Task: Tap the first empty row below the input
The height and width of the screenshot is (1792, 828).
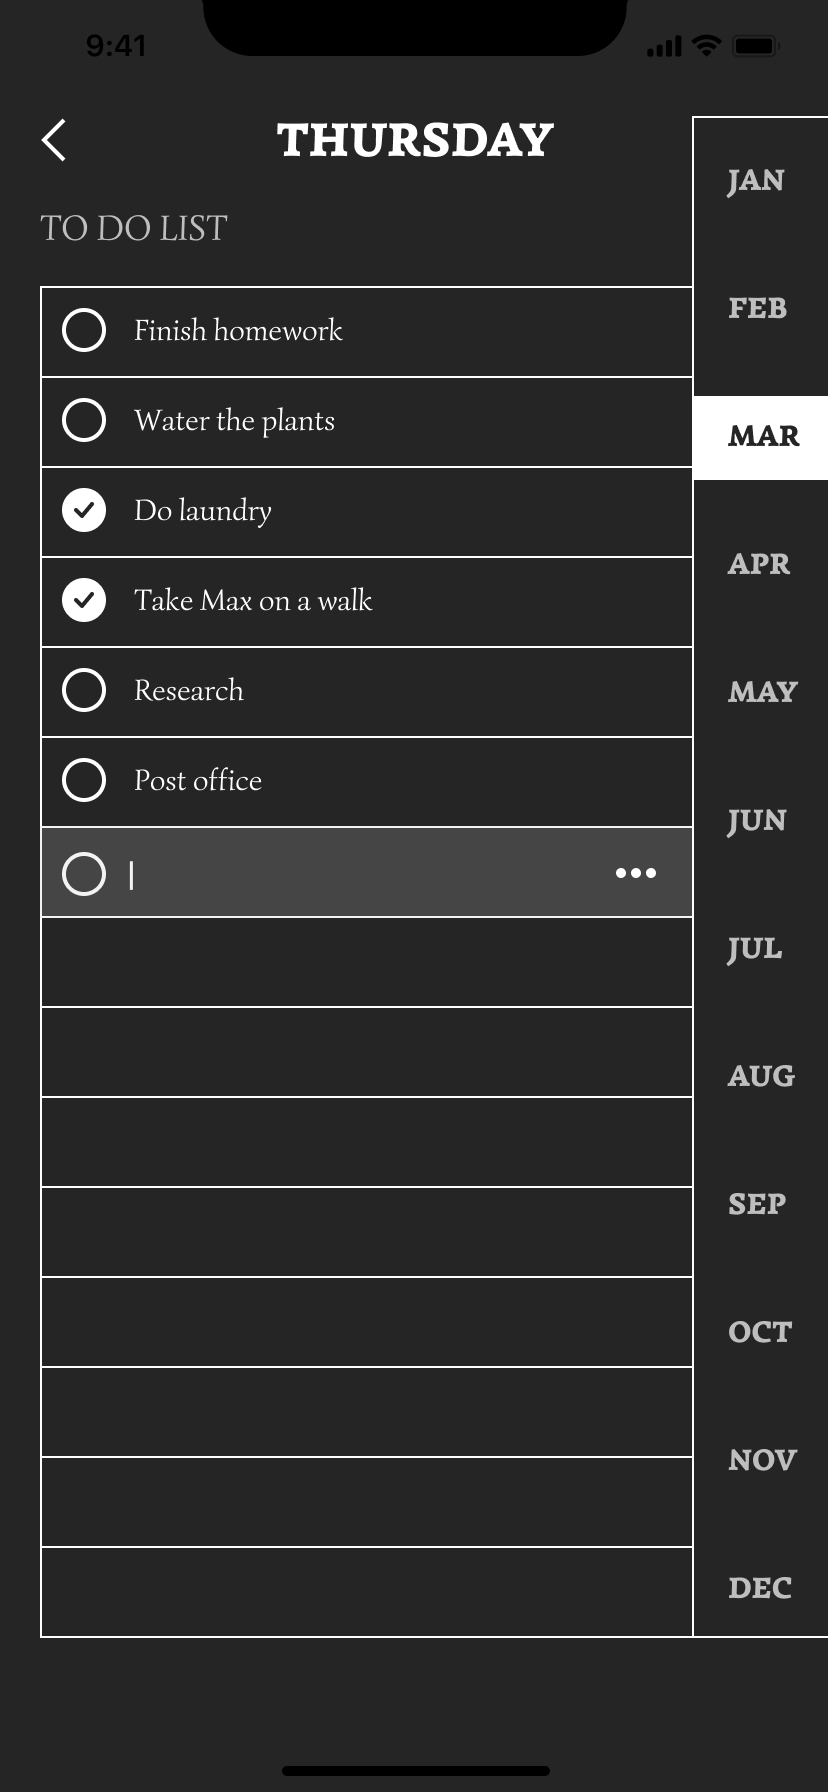Action: 366,962
